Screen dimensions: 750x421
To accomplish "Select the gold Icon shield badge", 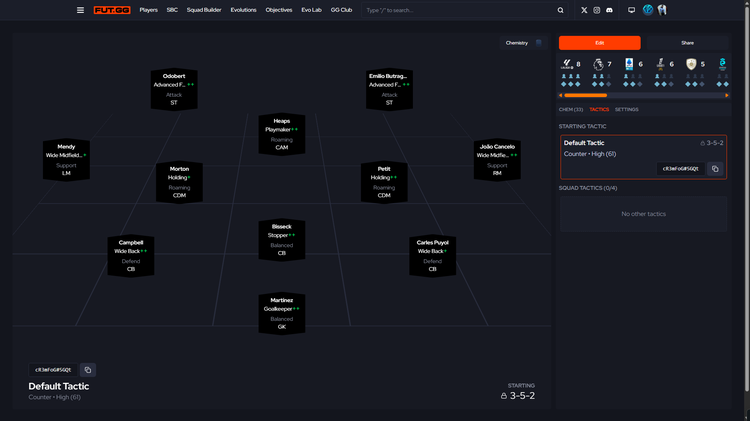I will point(691,64).
